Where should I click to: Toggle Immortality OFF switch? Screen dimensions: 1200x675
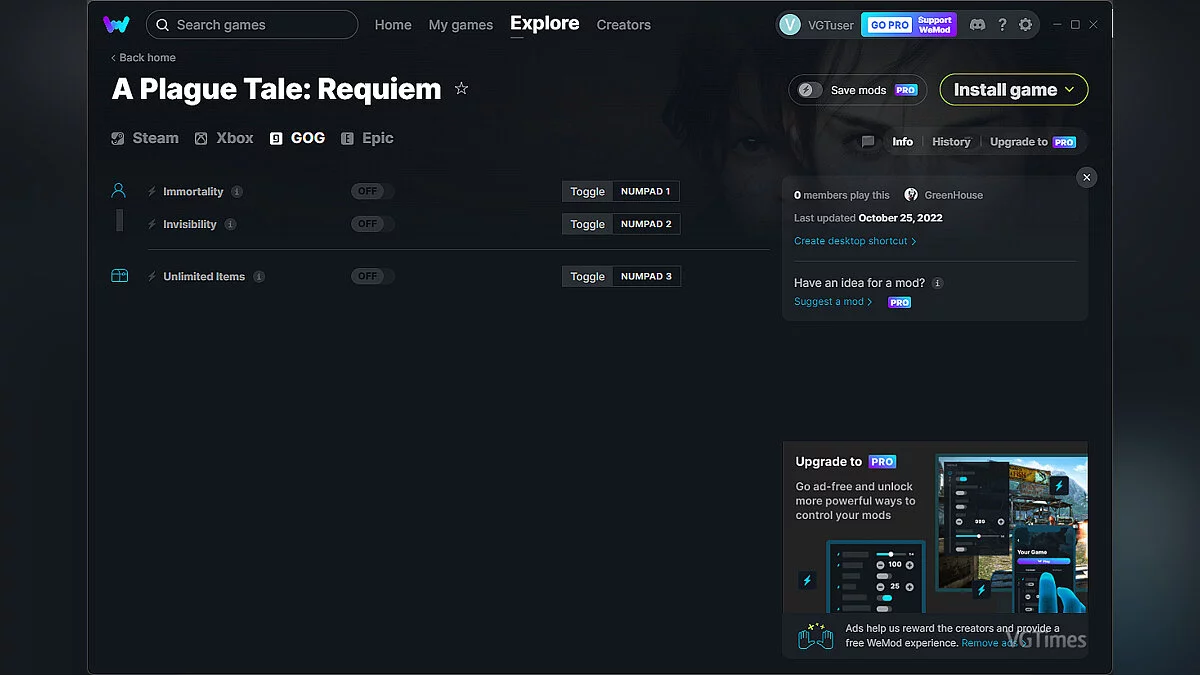[x=372, y=191]
